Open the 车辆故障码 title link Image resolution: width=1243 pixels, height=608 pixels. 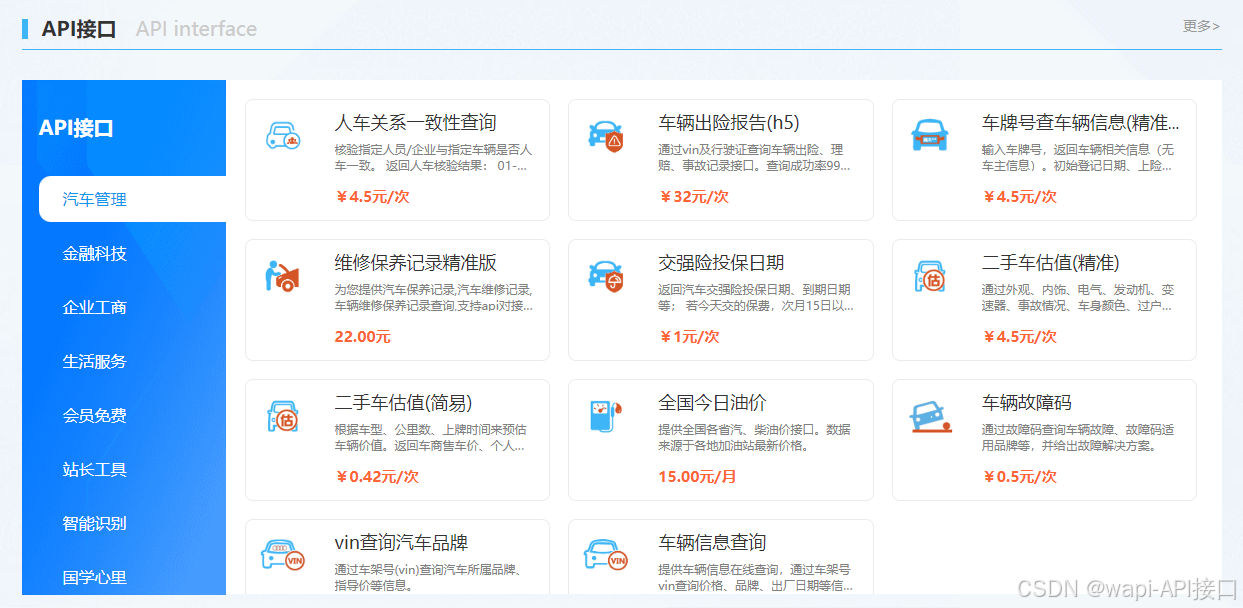(x=1027, y=403)
